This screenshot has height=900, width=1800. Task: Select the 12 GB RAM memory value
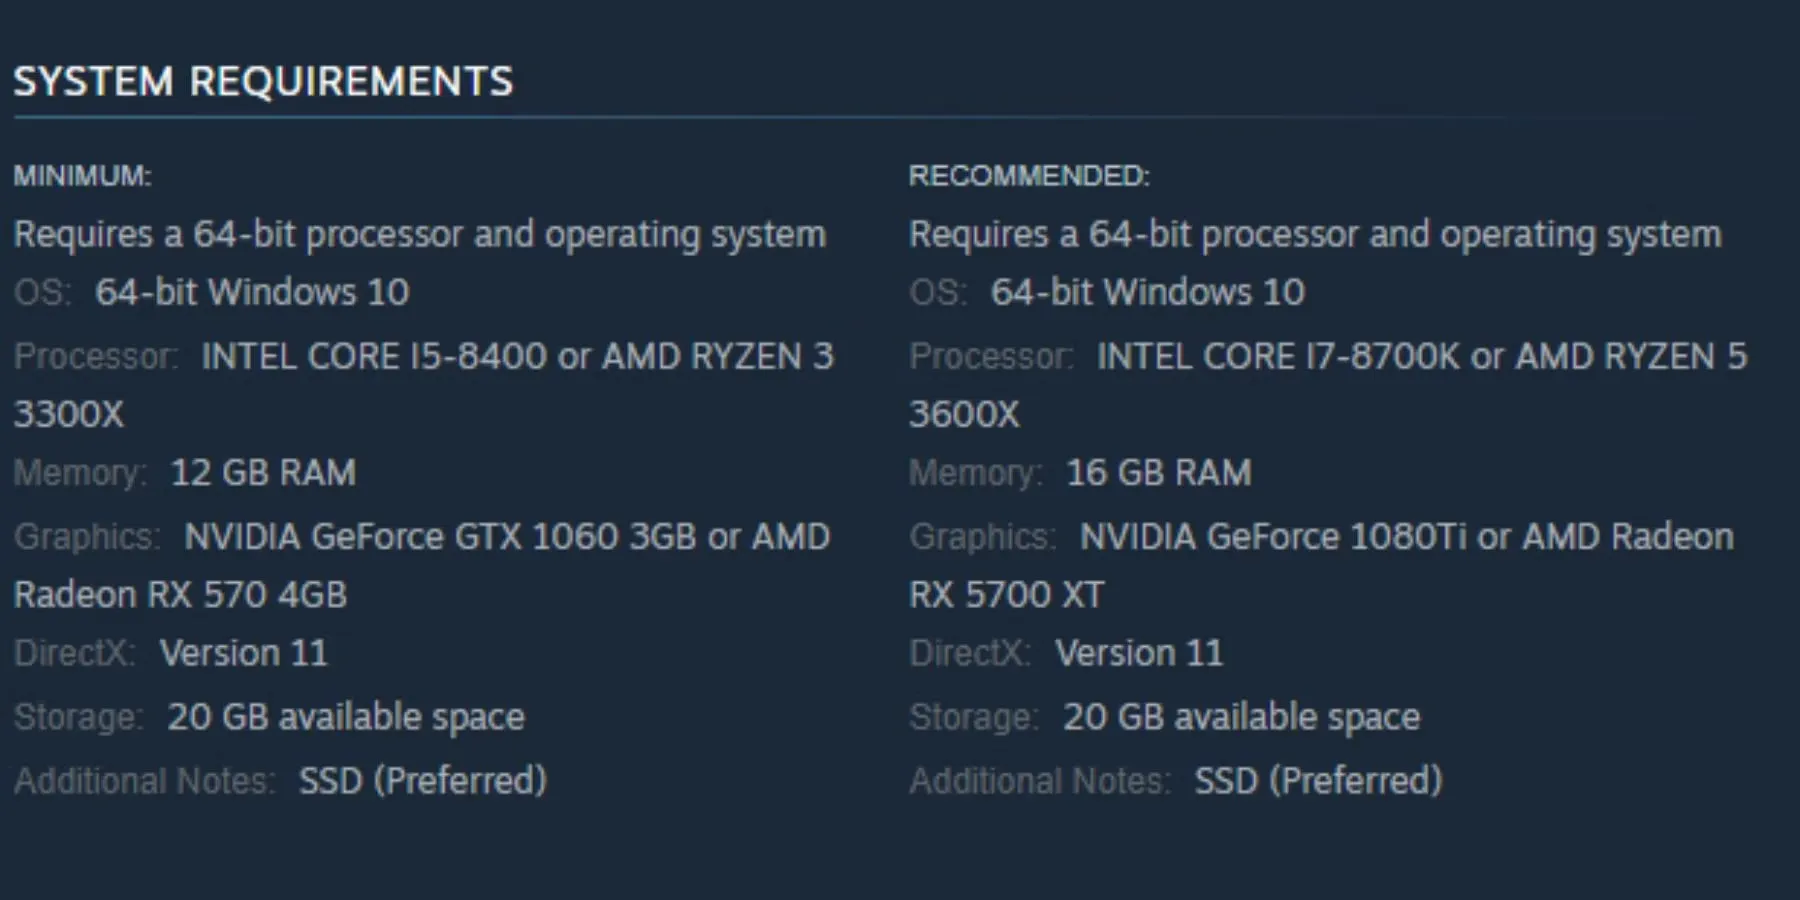pos(263,473)
